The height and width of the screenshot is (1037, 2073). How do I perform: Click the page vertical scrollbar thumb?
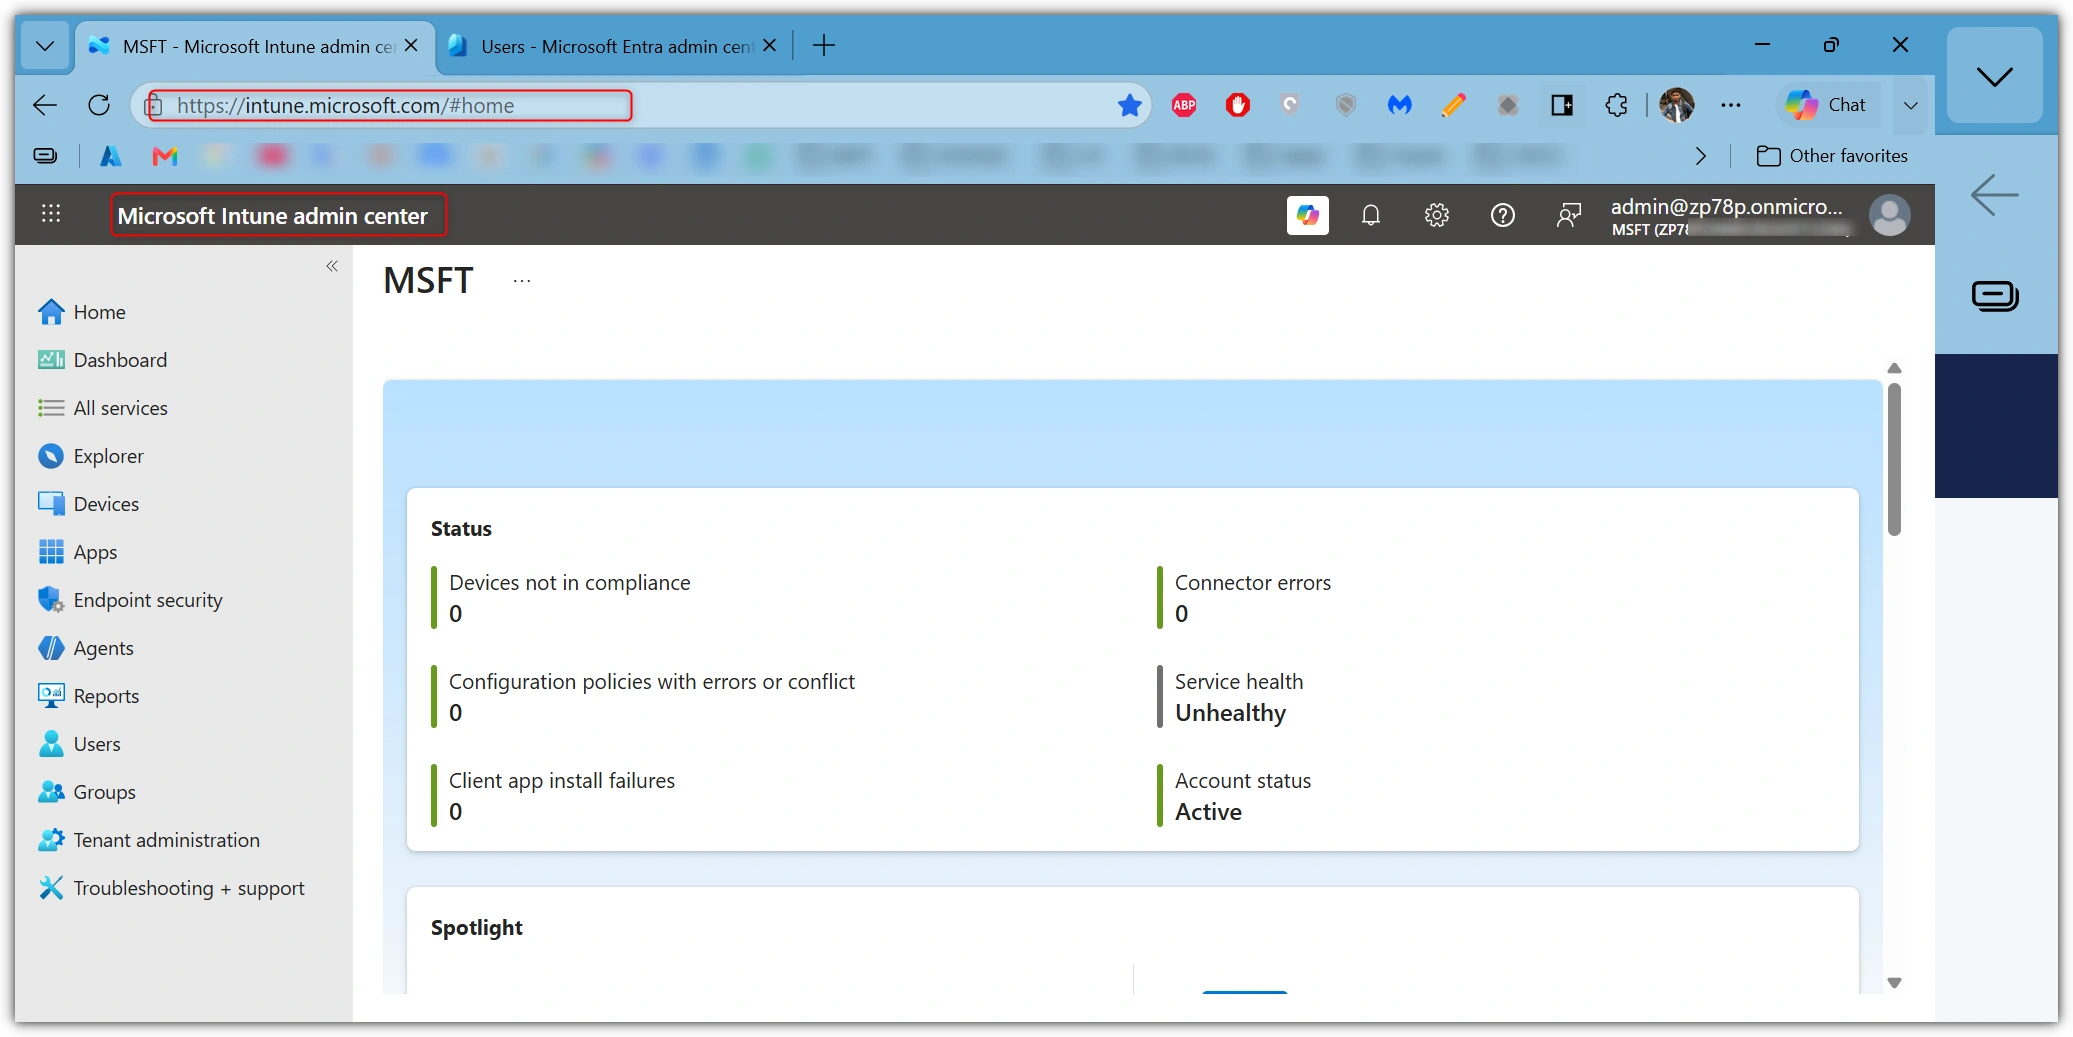(x=1894, y=459)
